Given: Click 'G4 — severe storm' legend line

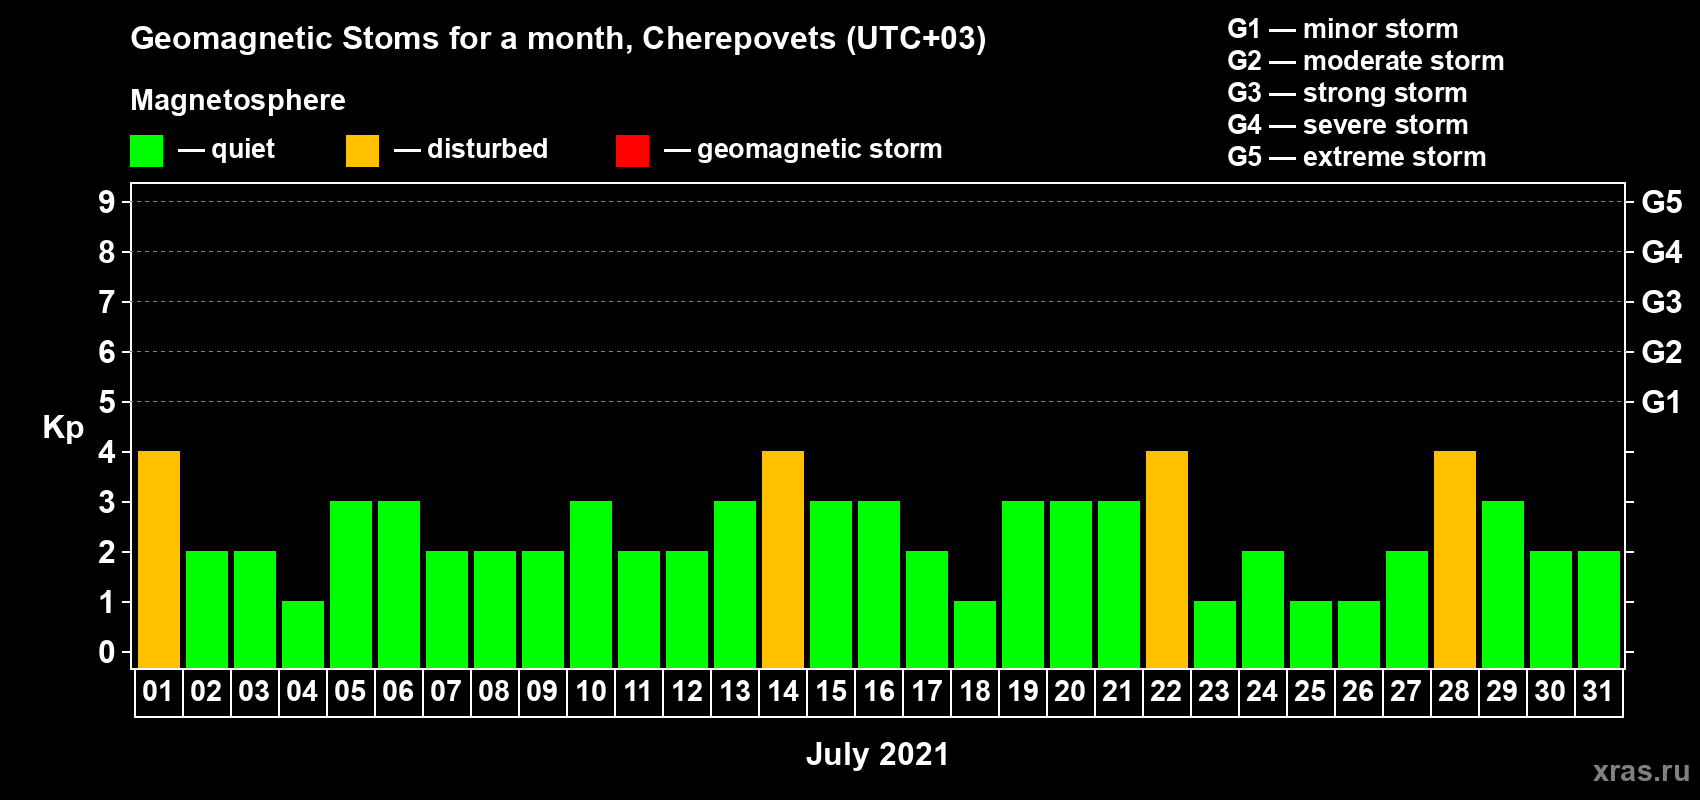Looking at the screenshot, I should tap(1348, 125).
